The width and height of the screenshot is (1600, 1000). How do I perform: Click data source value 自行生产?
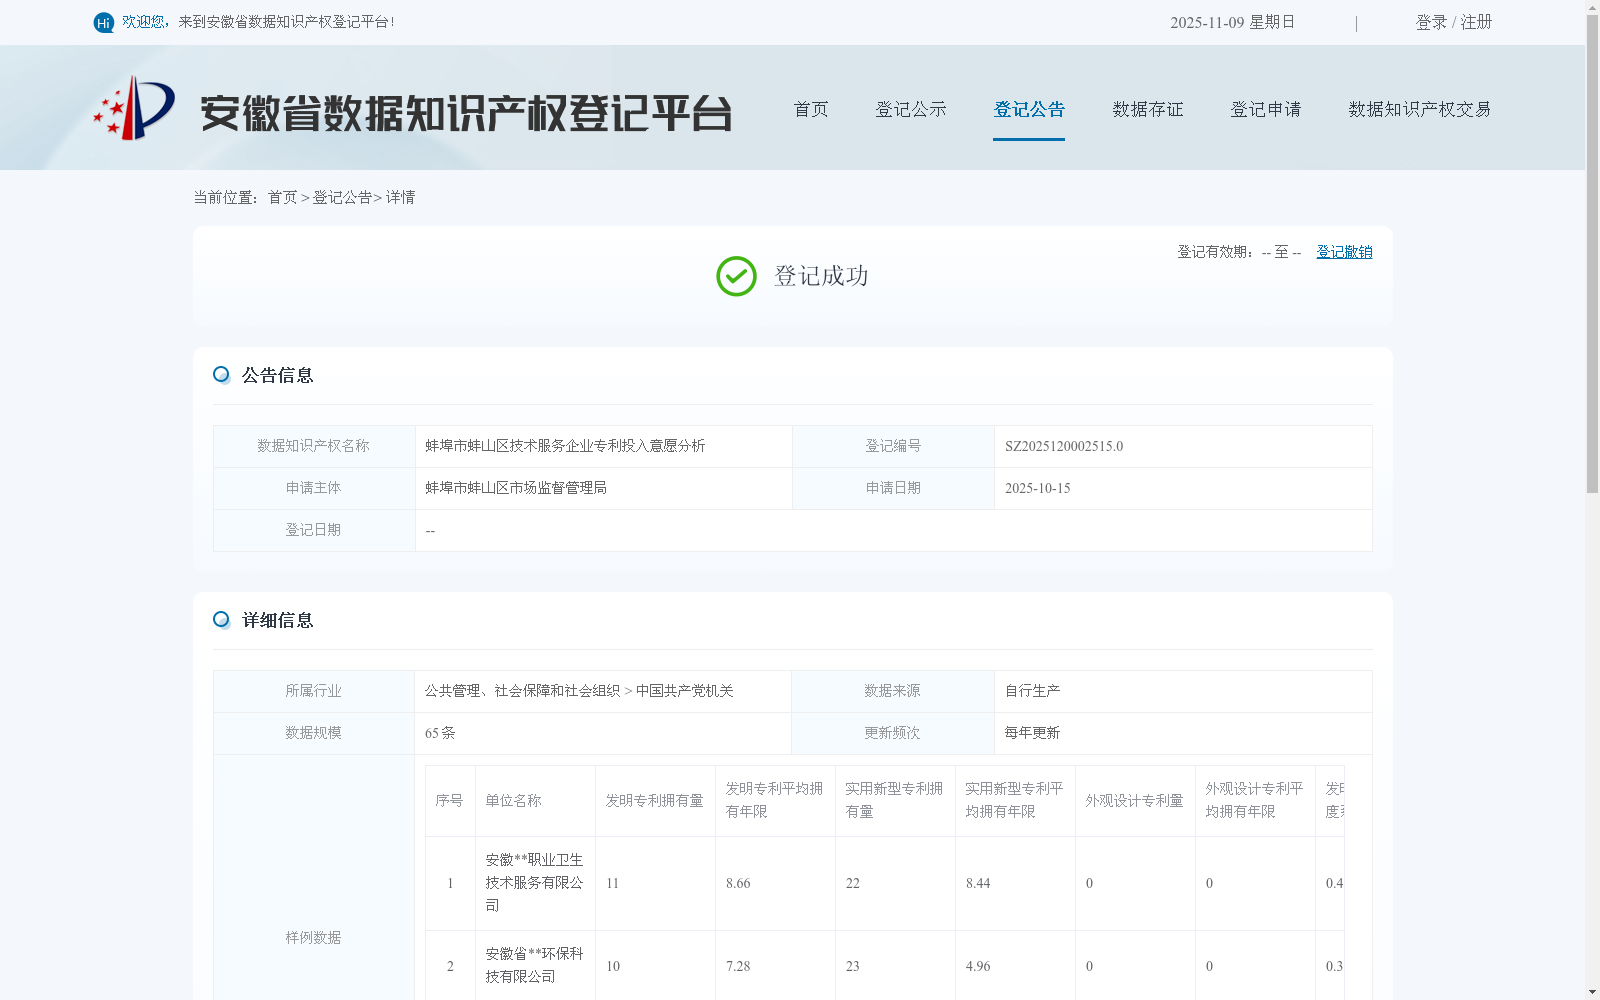point(1033,691)
